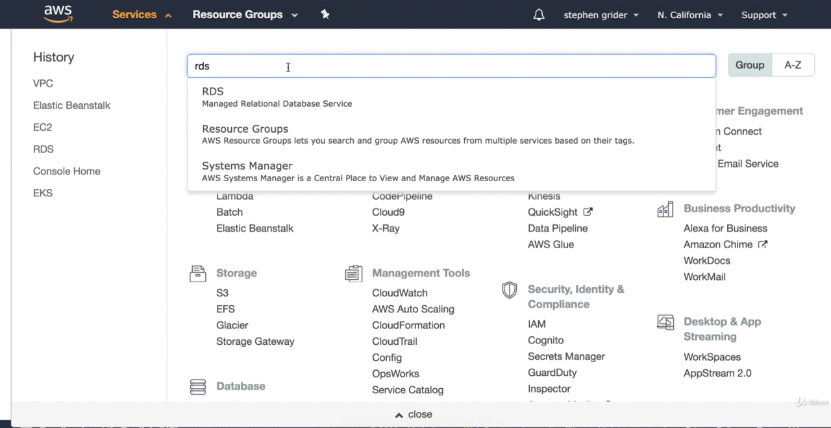
Task: Switch to A-Z view
Action: (793, 65)
